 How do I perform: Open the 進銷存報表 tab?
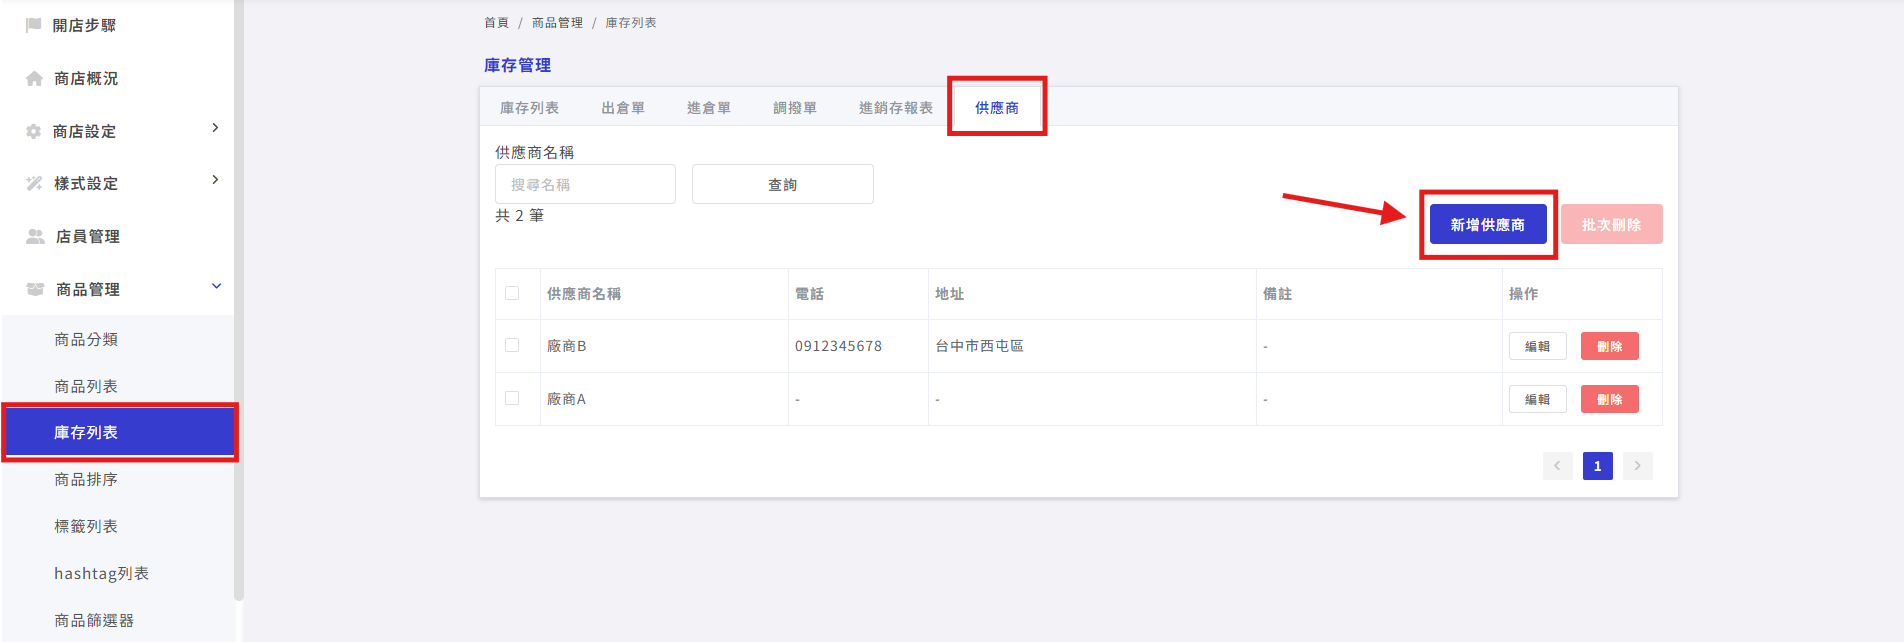(896, 108)
